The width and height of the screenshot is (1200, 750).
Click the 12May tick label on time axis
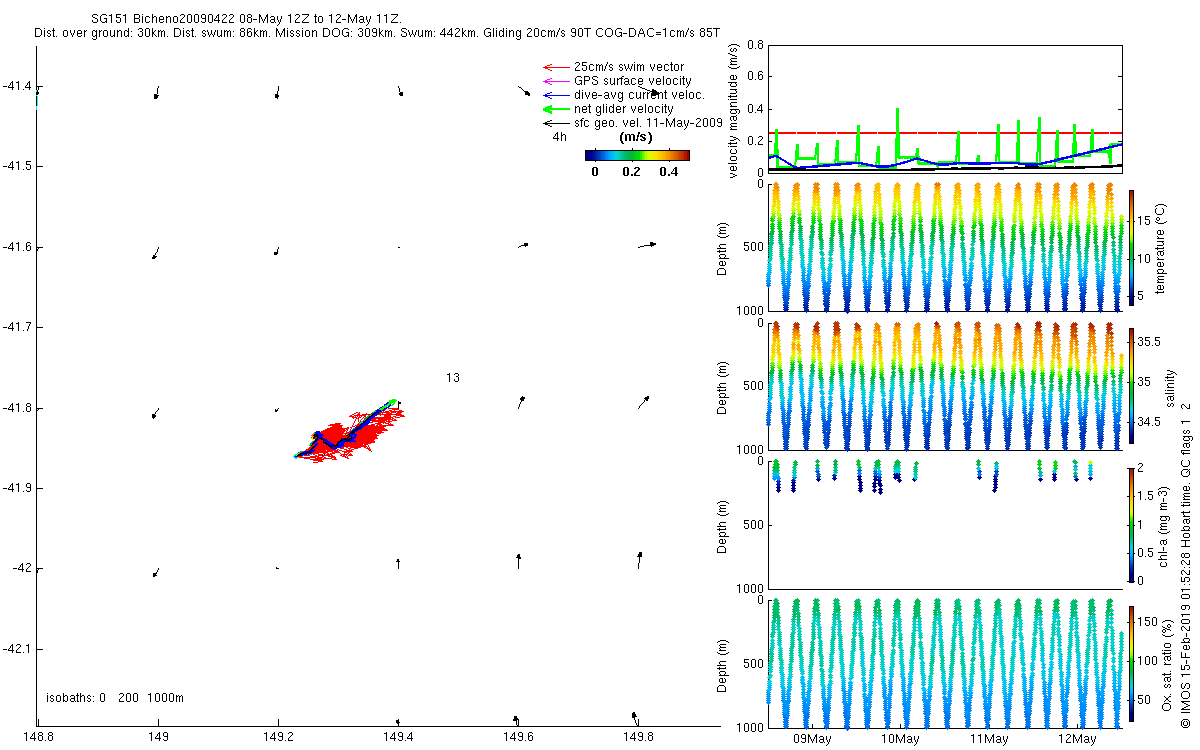tap(1076, 739)
